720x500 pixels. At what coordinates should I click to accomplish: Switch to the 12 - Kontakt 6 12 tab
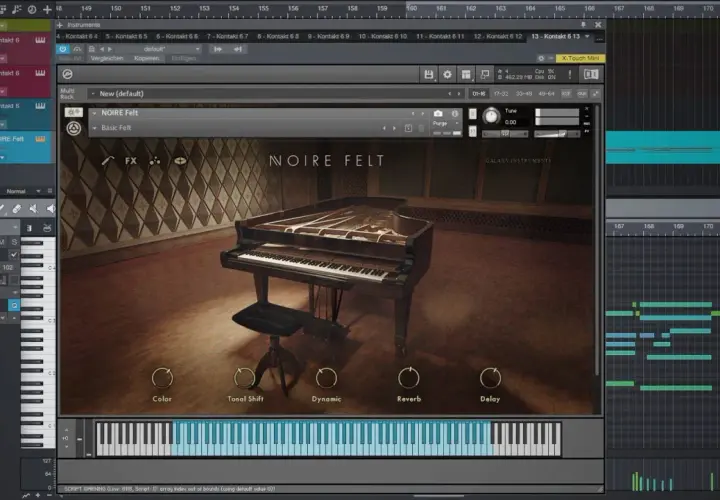pyautogui.click(x=498, y=36)
